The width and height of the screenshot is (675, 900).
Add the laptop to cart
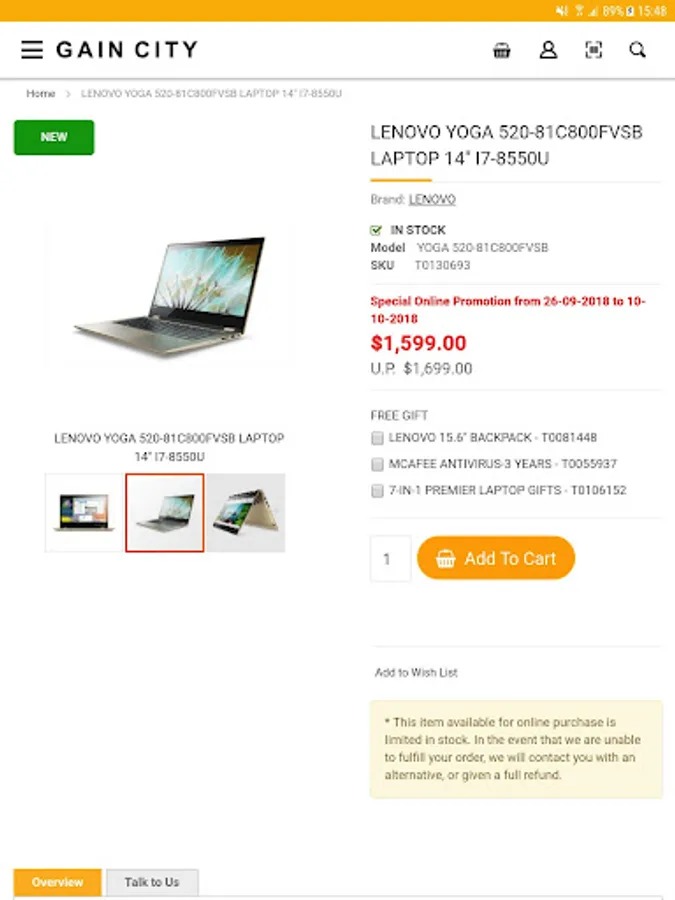click(496, 558)
